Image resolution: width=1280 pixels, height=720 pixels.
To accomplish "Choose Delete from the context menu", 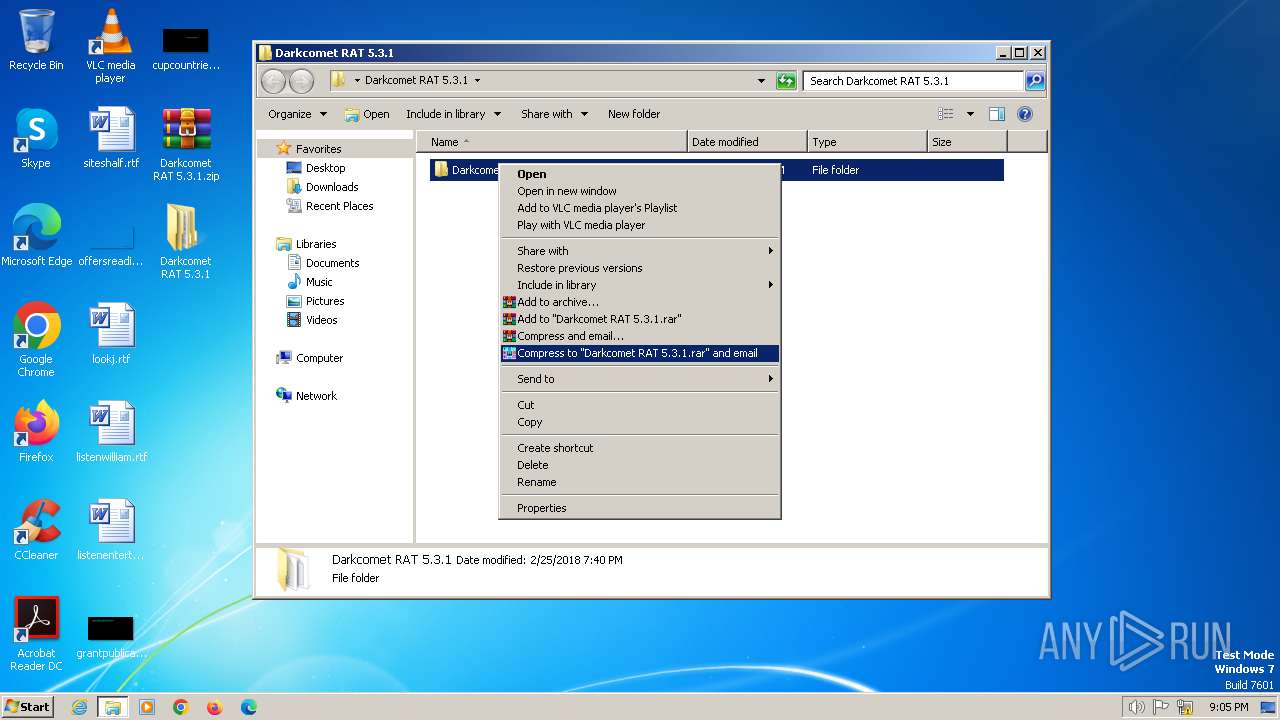I will [640, 465].
